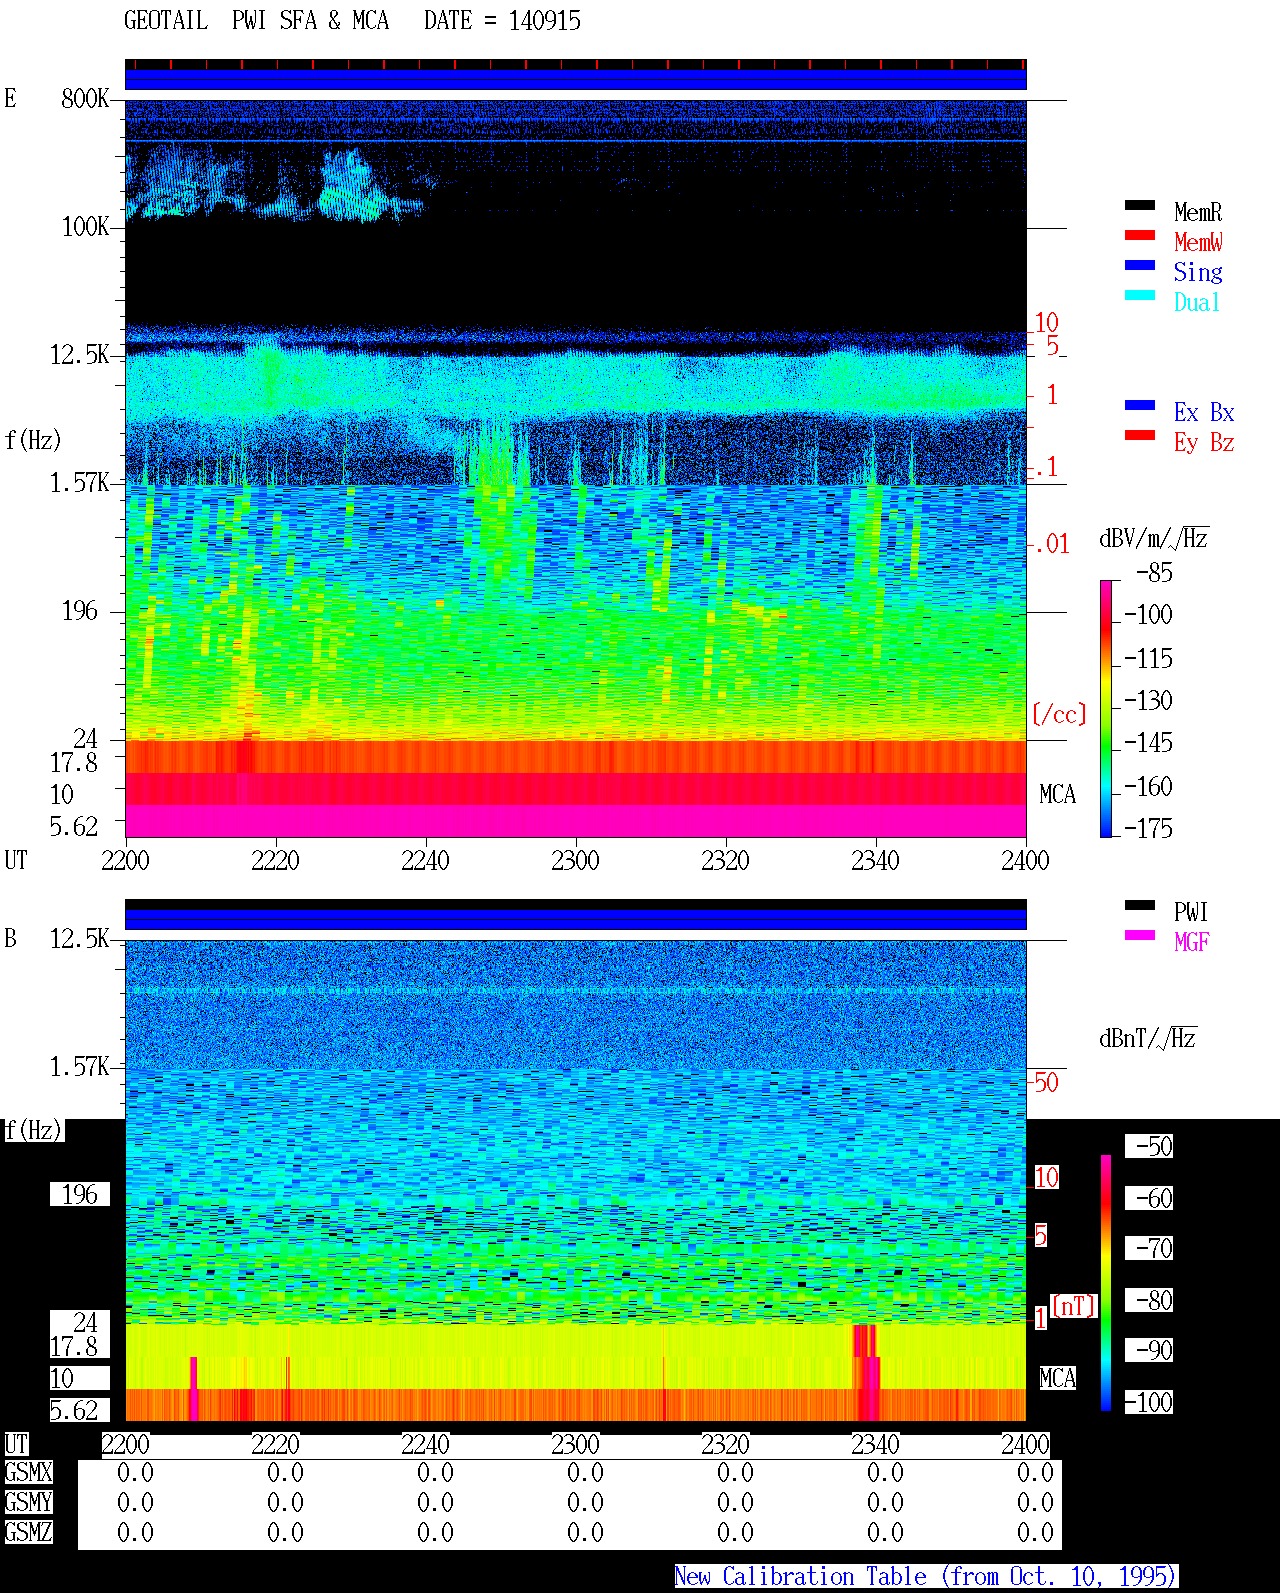Click the GSMX row label
Viewport: 1280px width, 1593px height.
[x=28, y=1472]
